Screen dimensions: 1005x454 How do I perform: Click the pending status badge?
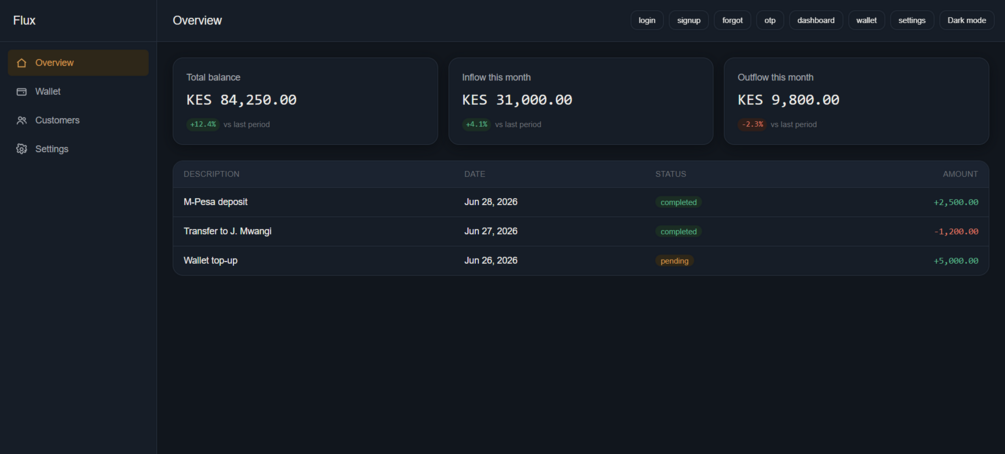674,261
